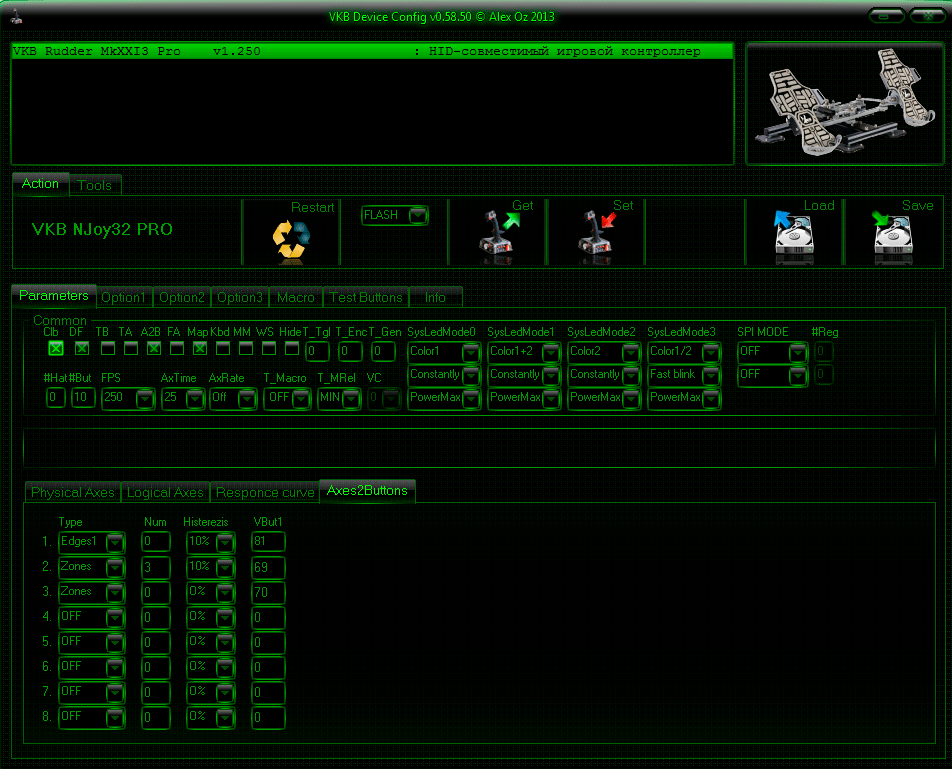The width and height of the screenshot is (952, 769).
Task: Click VBut1 field showing 69
Action: [x=268, y=567]
